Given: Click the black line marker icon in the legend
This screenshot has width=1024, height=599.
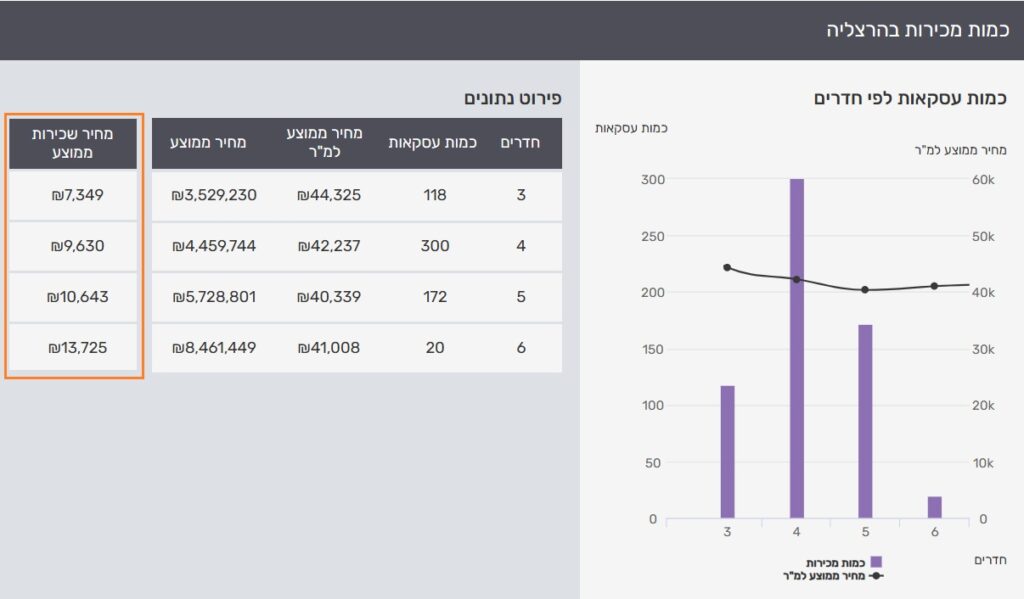Looking at the screenshot, I should coord(876,576).
